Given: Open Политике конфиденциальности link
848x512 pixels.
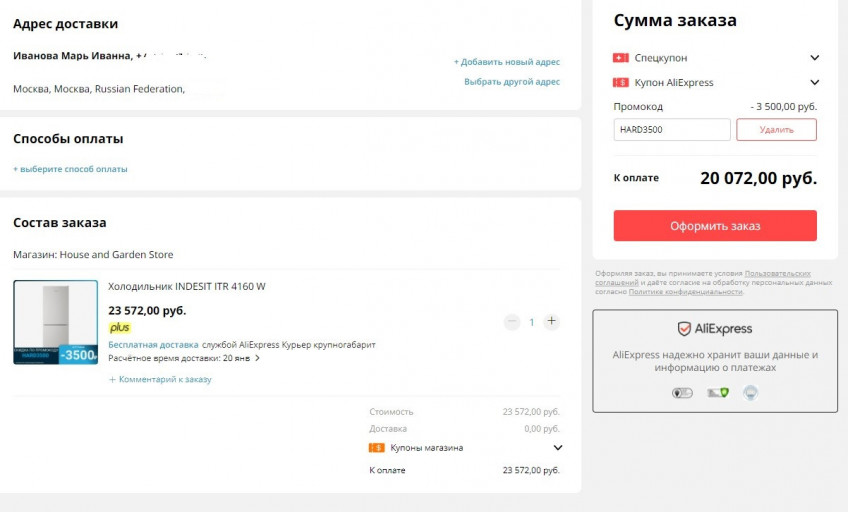Looking at the screenshot, I should tap(686, 292).
